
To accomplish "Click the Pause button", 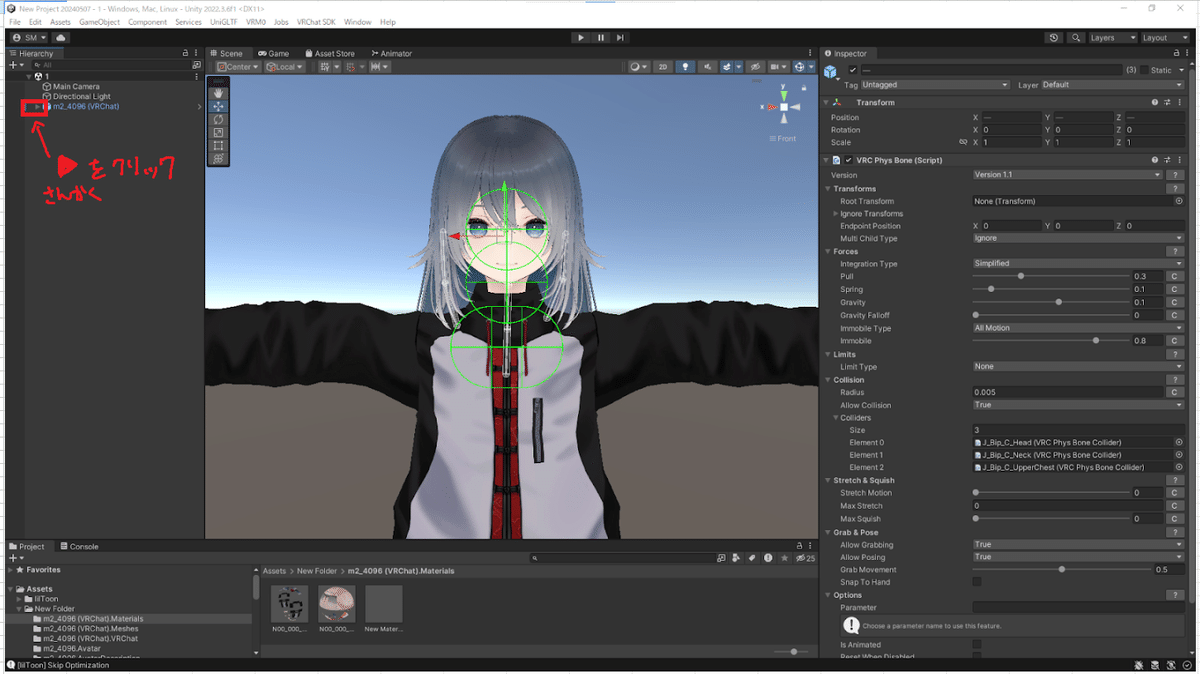I will 601,38.
